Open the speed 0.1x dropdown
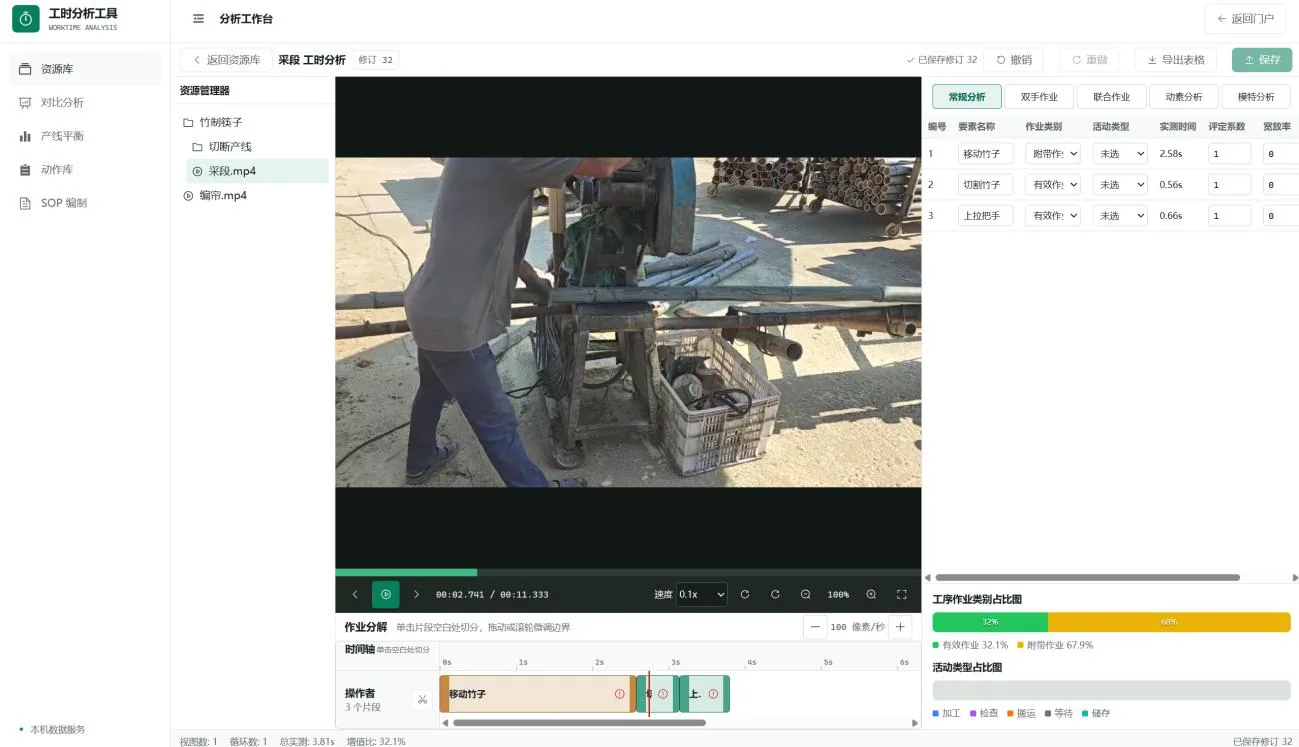This screenshot has height=747, width=1299. 702,594
